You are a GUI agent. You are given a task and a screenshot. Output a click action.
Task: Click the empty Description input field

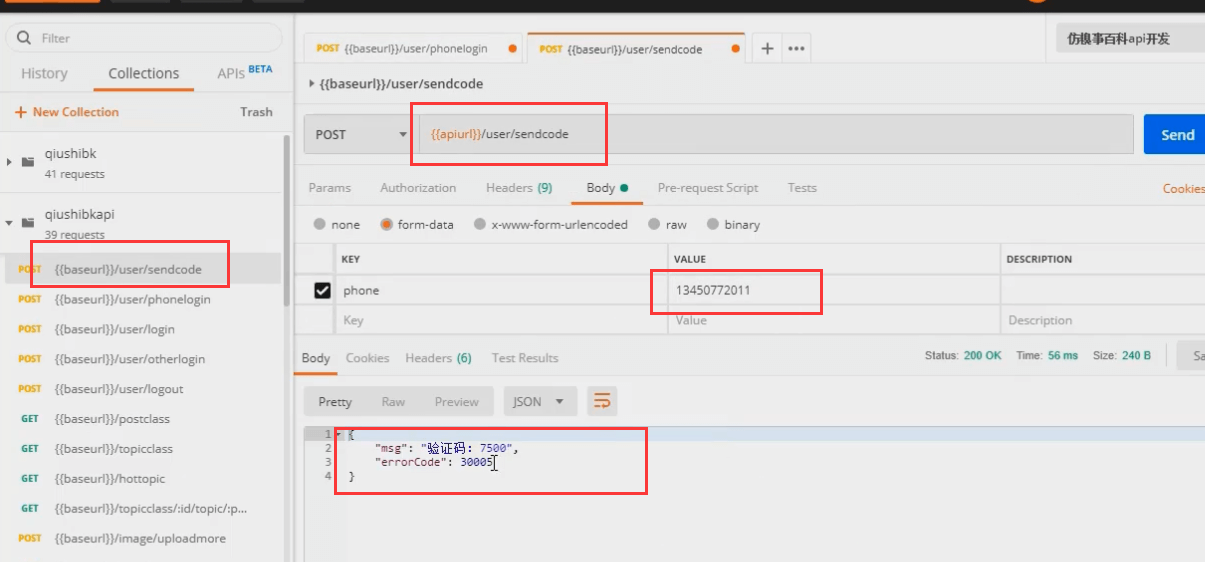pos(1103,320)
